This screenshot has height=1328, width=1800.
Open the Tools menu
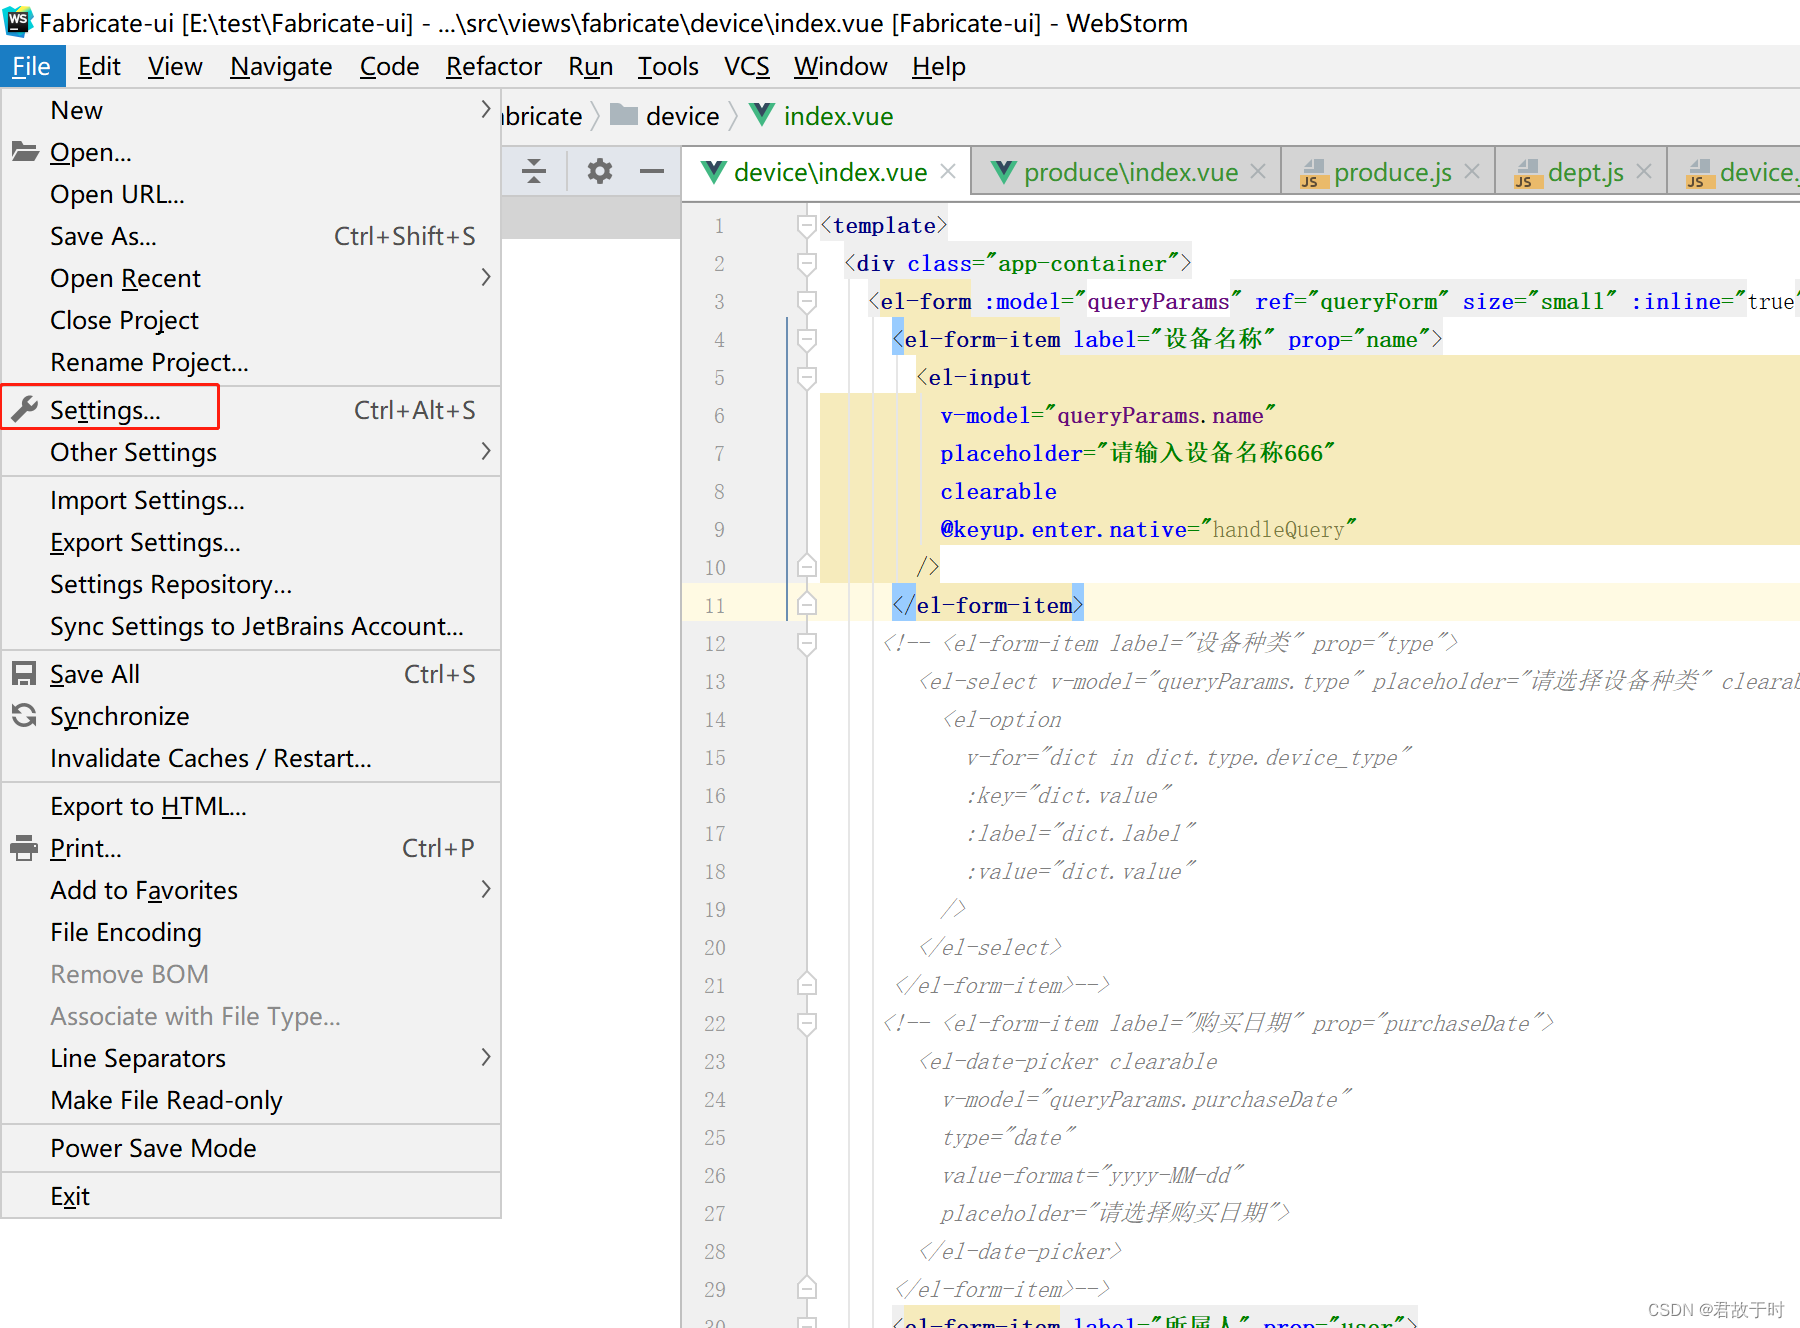668,67
